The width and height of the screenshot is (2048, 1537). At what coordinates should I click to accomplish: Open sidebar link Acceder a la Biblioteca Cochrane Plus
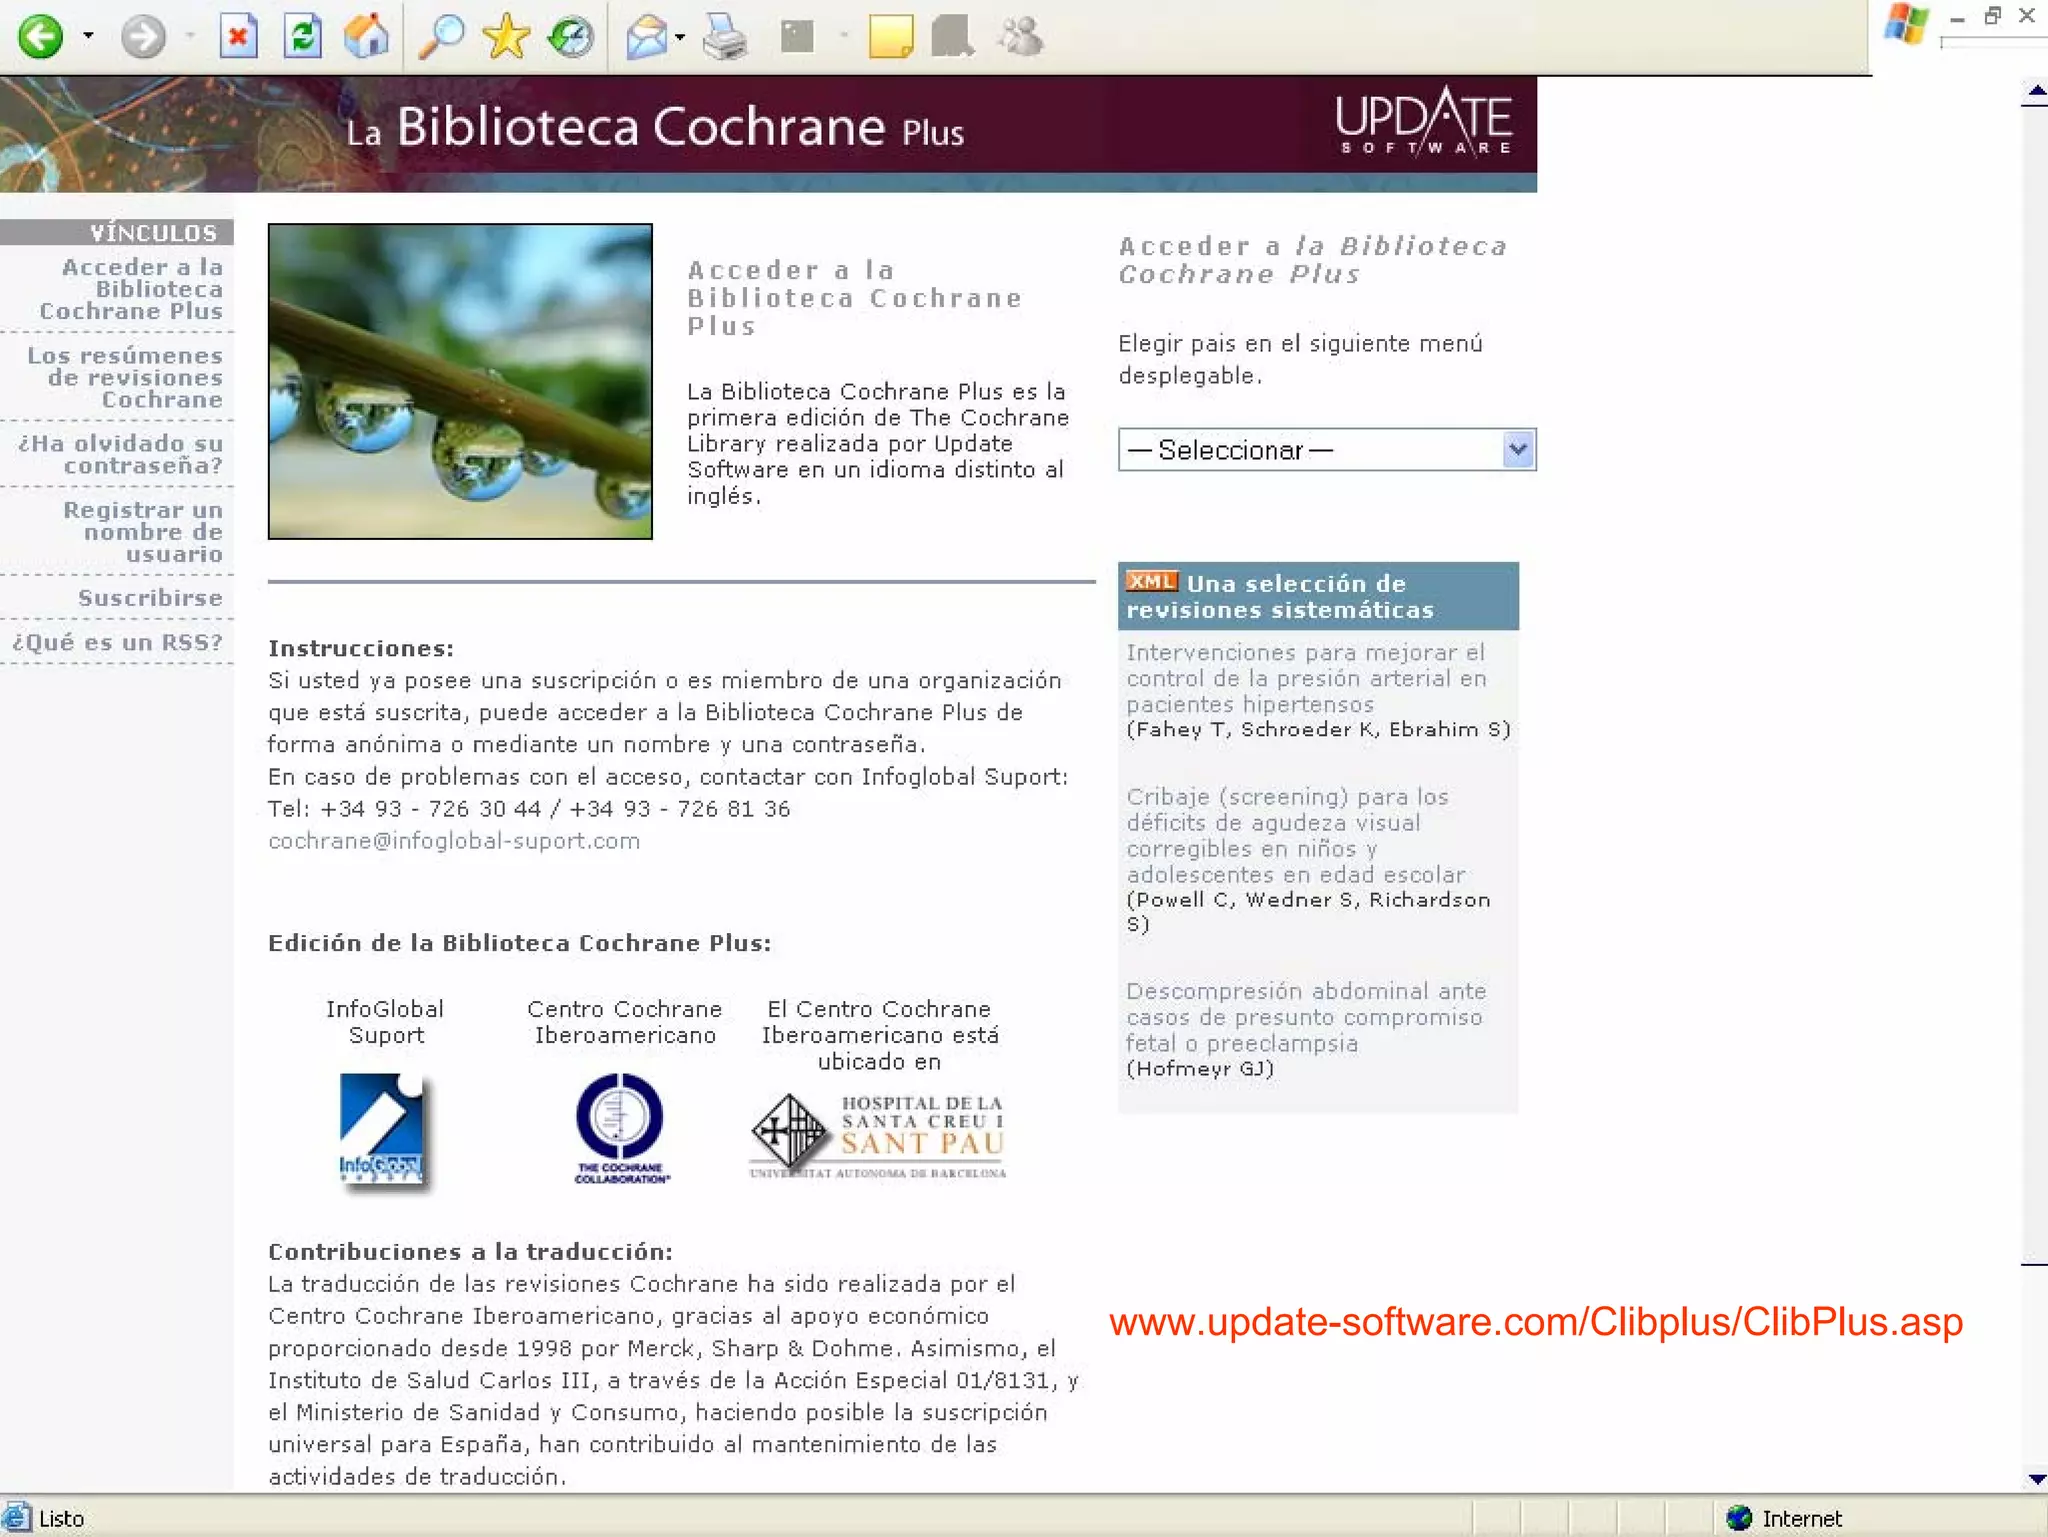click(x=131, y=289)
